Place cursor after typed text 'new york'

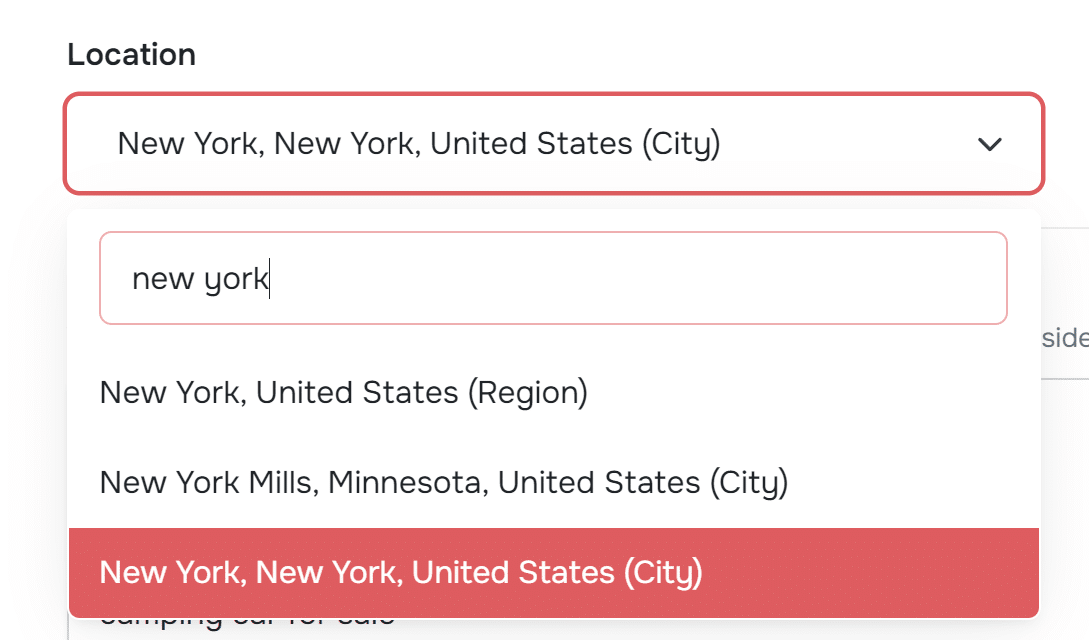(x=268, y=278)
